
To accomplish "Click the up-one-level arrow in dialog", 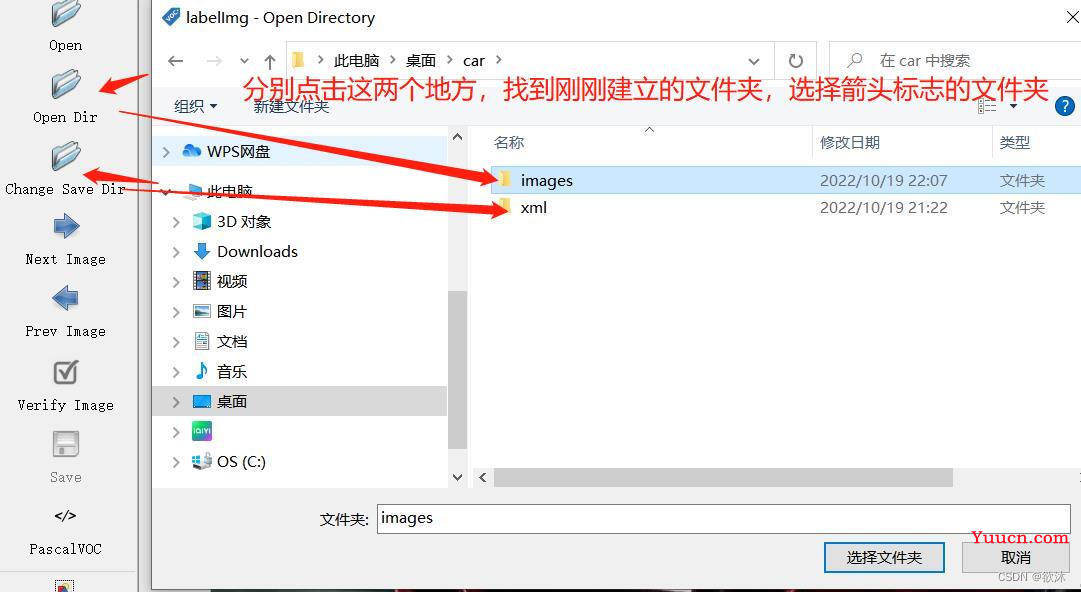I will tap(270, 61).
